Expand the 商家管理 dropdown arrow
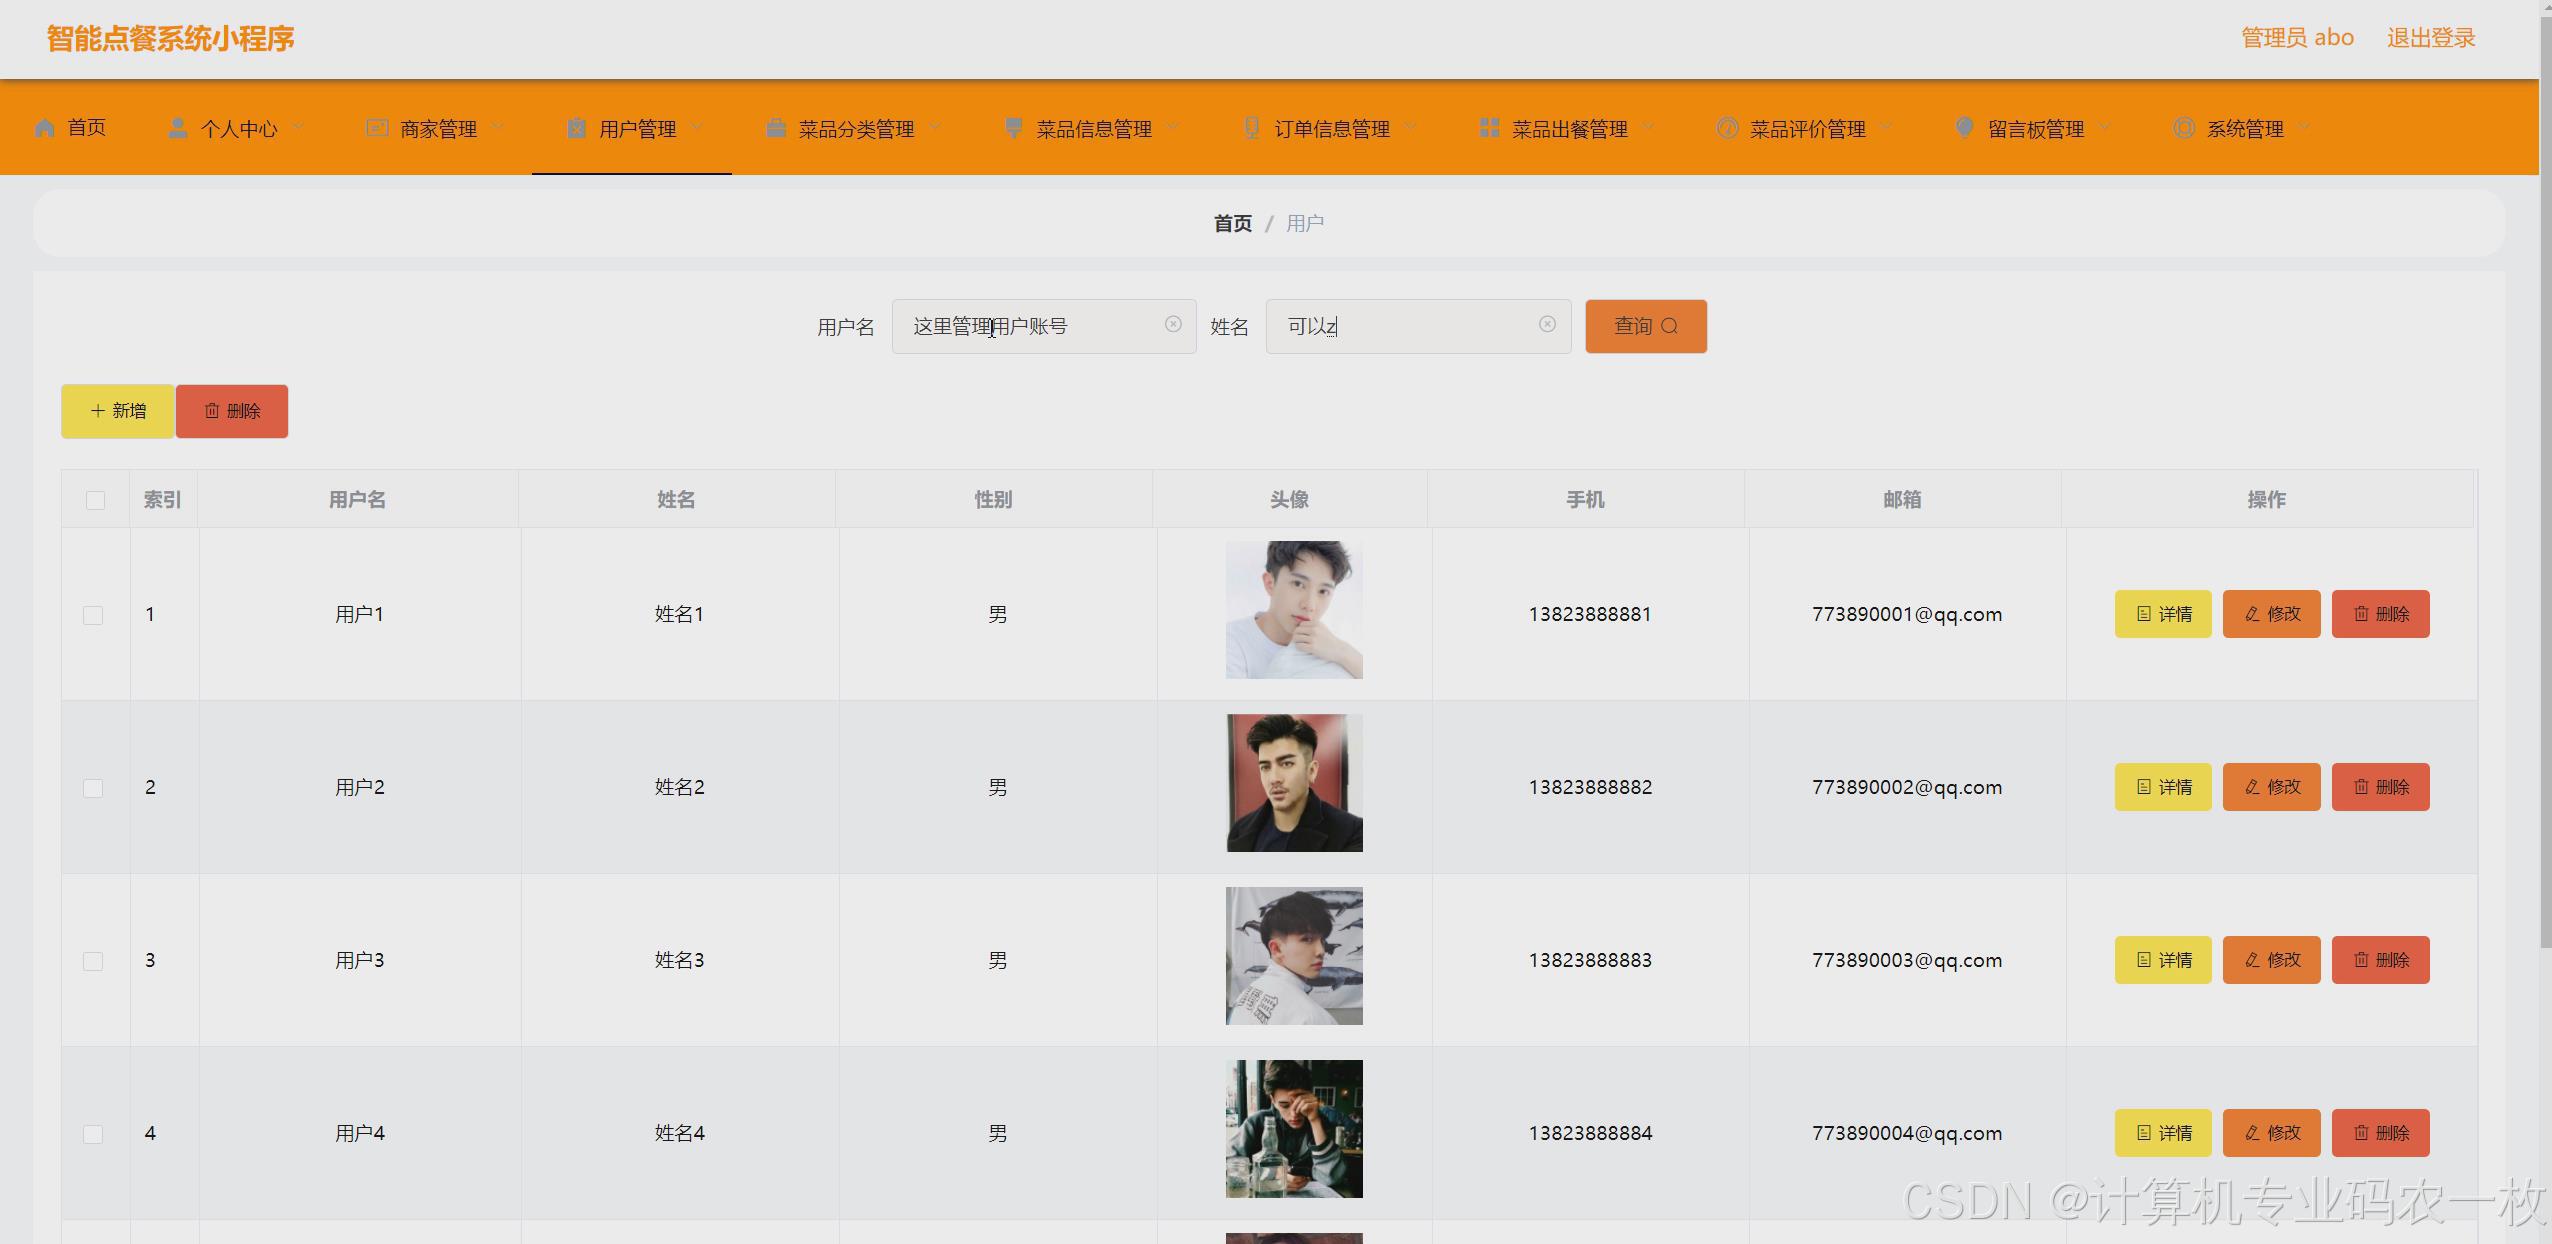 tap(497, 127)
